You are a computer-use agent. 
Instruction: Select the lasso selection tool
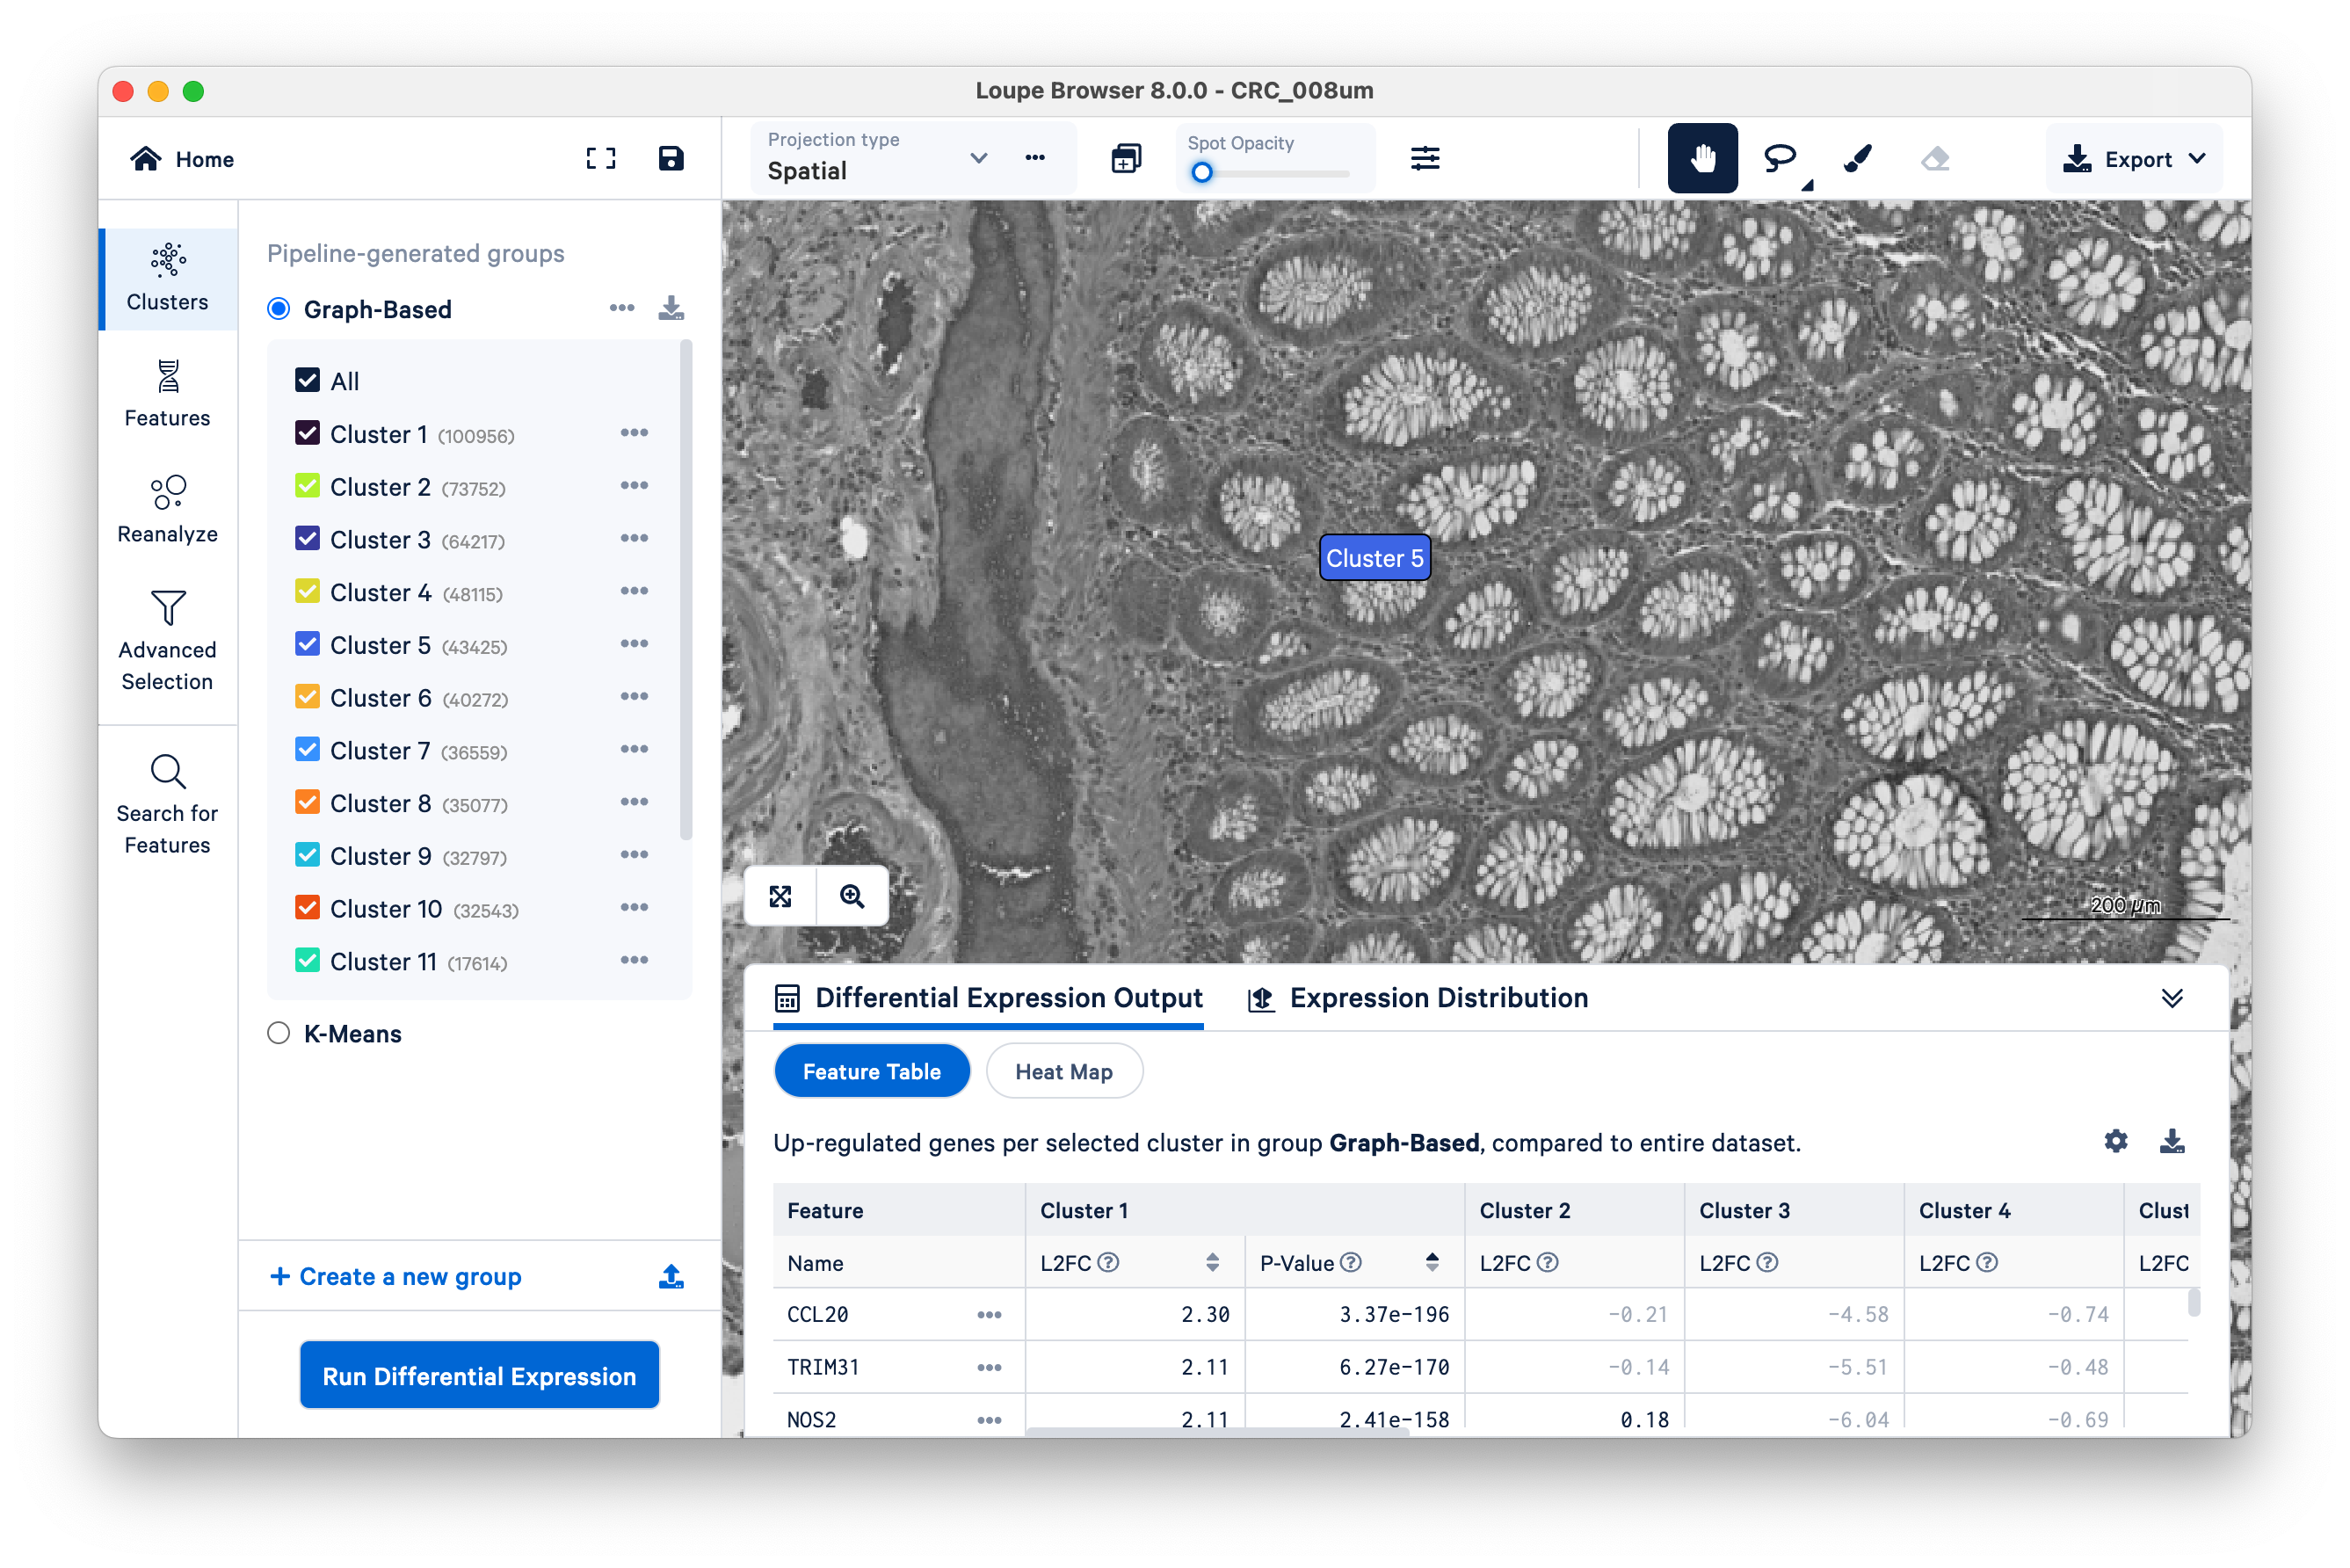[1779, 158]
